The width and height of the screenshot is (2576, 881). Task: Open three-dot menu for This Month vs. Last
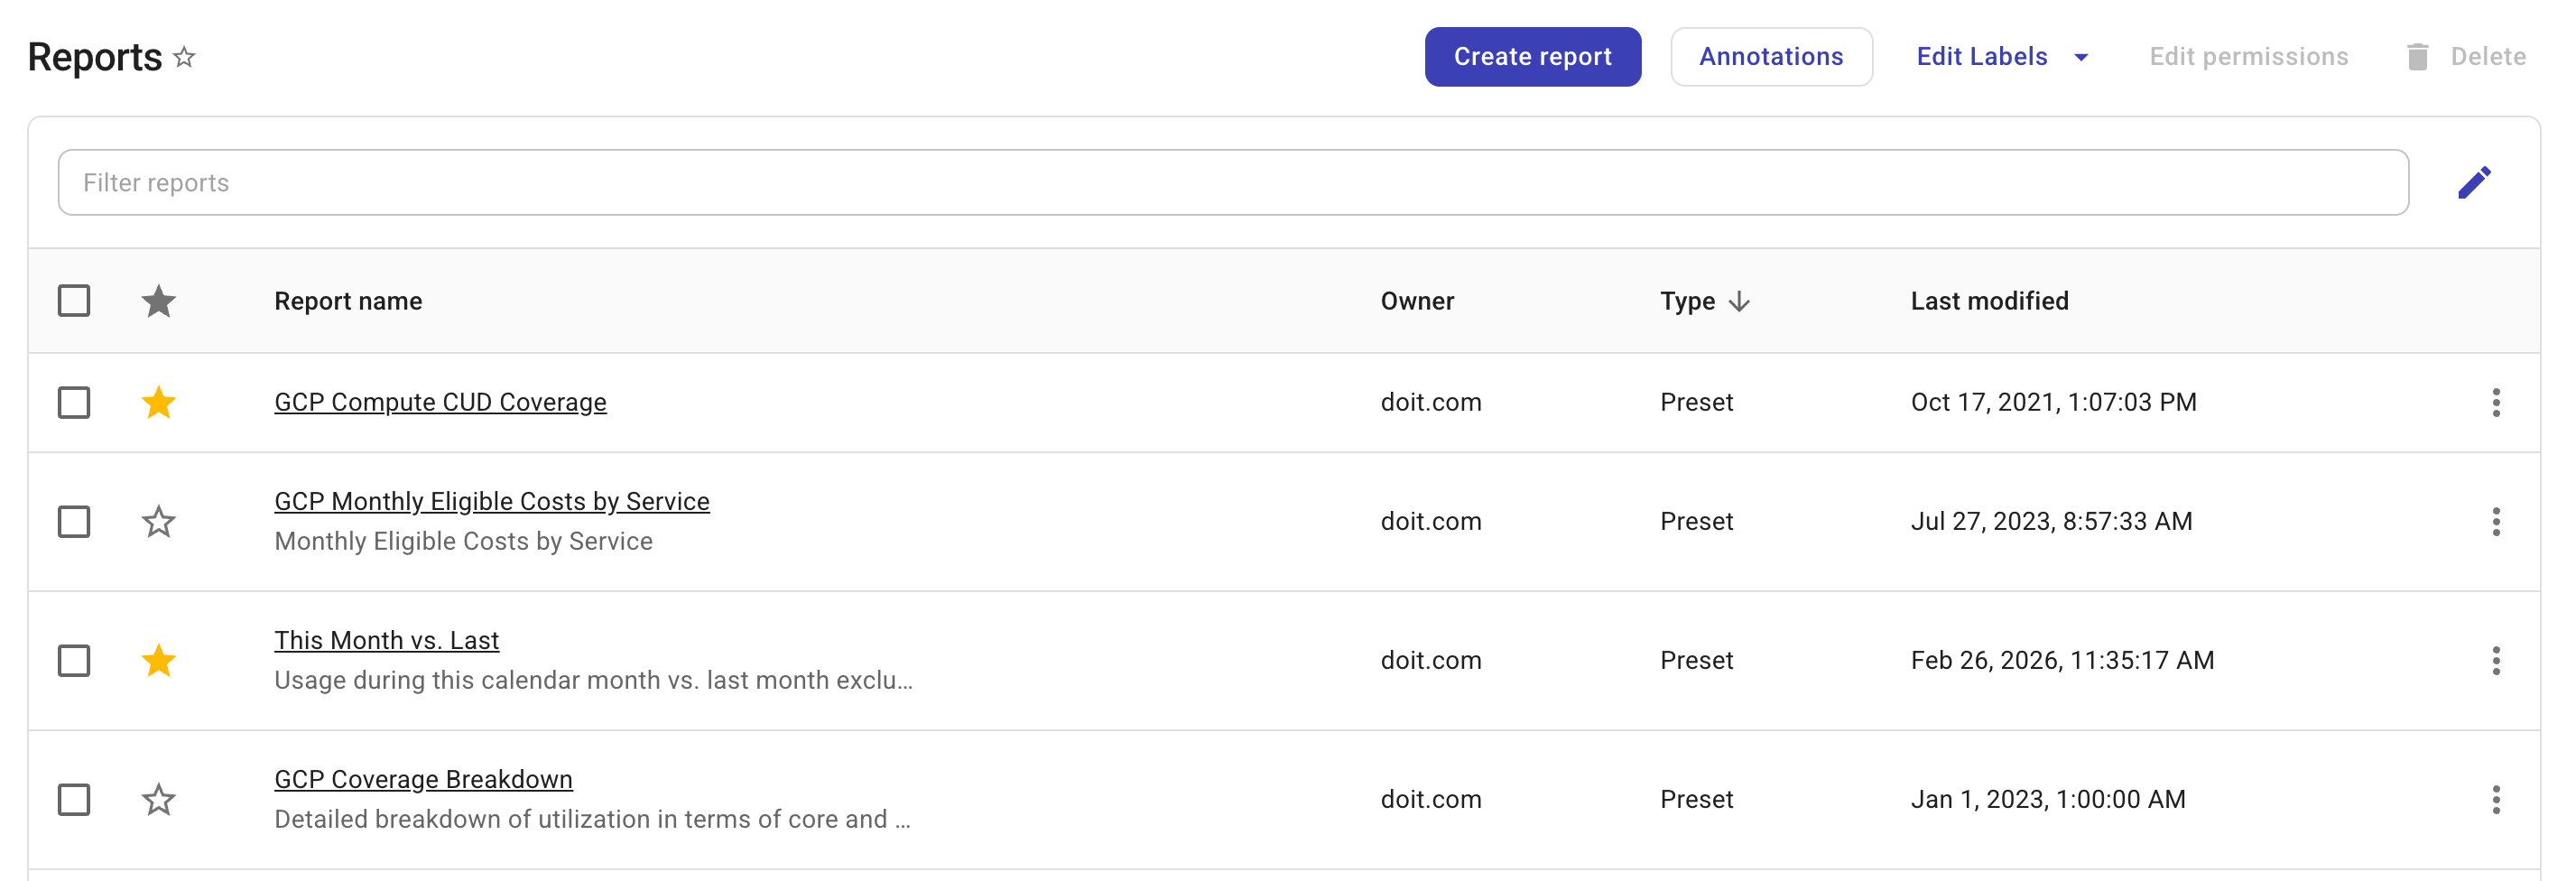2495,661
